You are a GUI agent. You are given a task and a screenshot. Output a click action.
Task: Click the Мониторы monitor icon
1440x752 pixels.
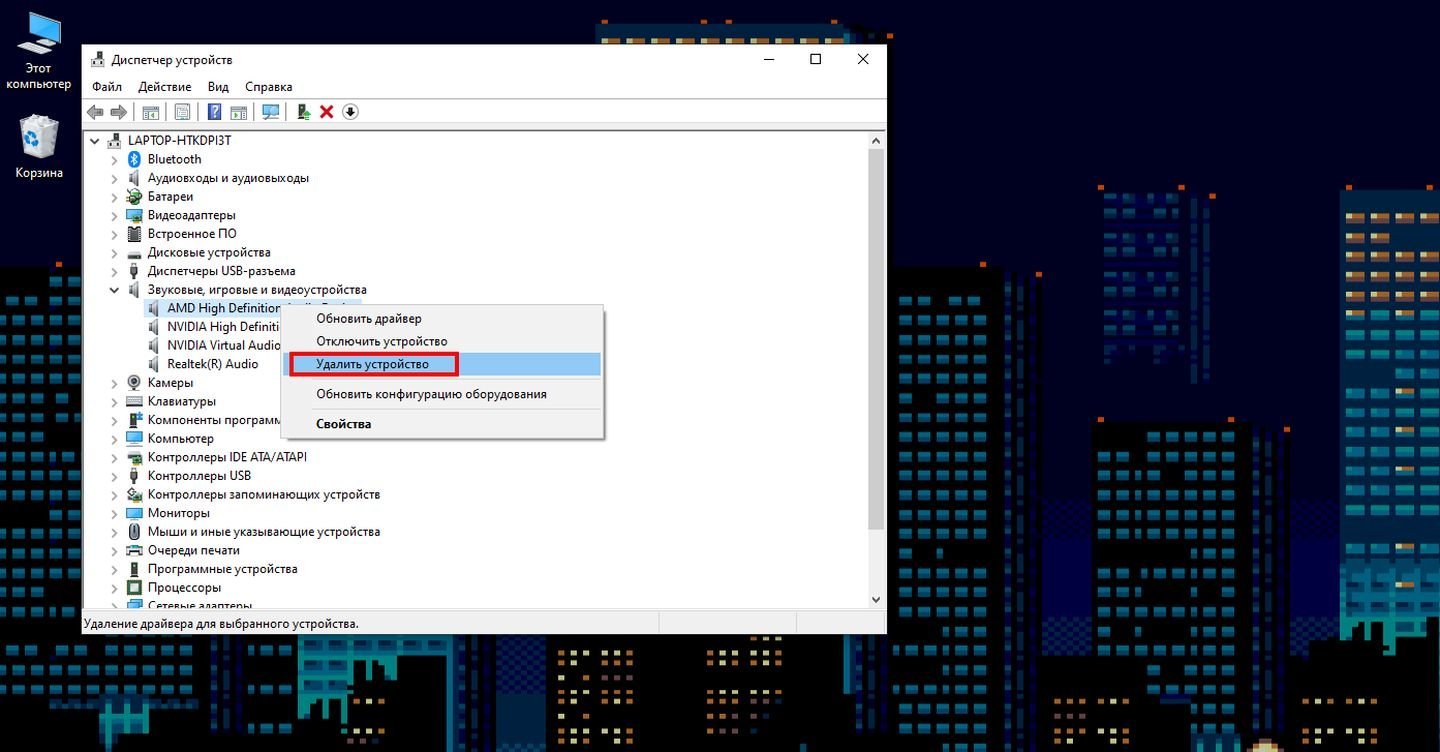click(x=135, y=513)
